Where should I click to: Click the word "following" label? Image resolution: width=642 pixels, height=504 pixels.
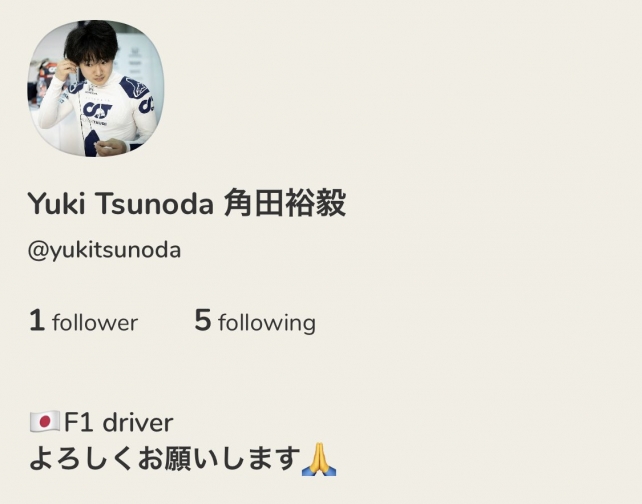[x=267, y=323]
